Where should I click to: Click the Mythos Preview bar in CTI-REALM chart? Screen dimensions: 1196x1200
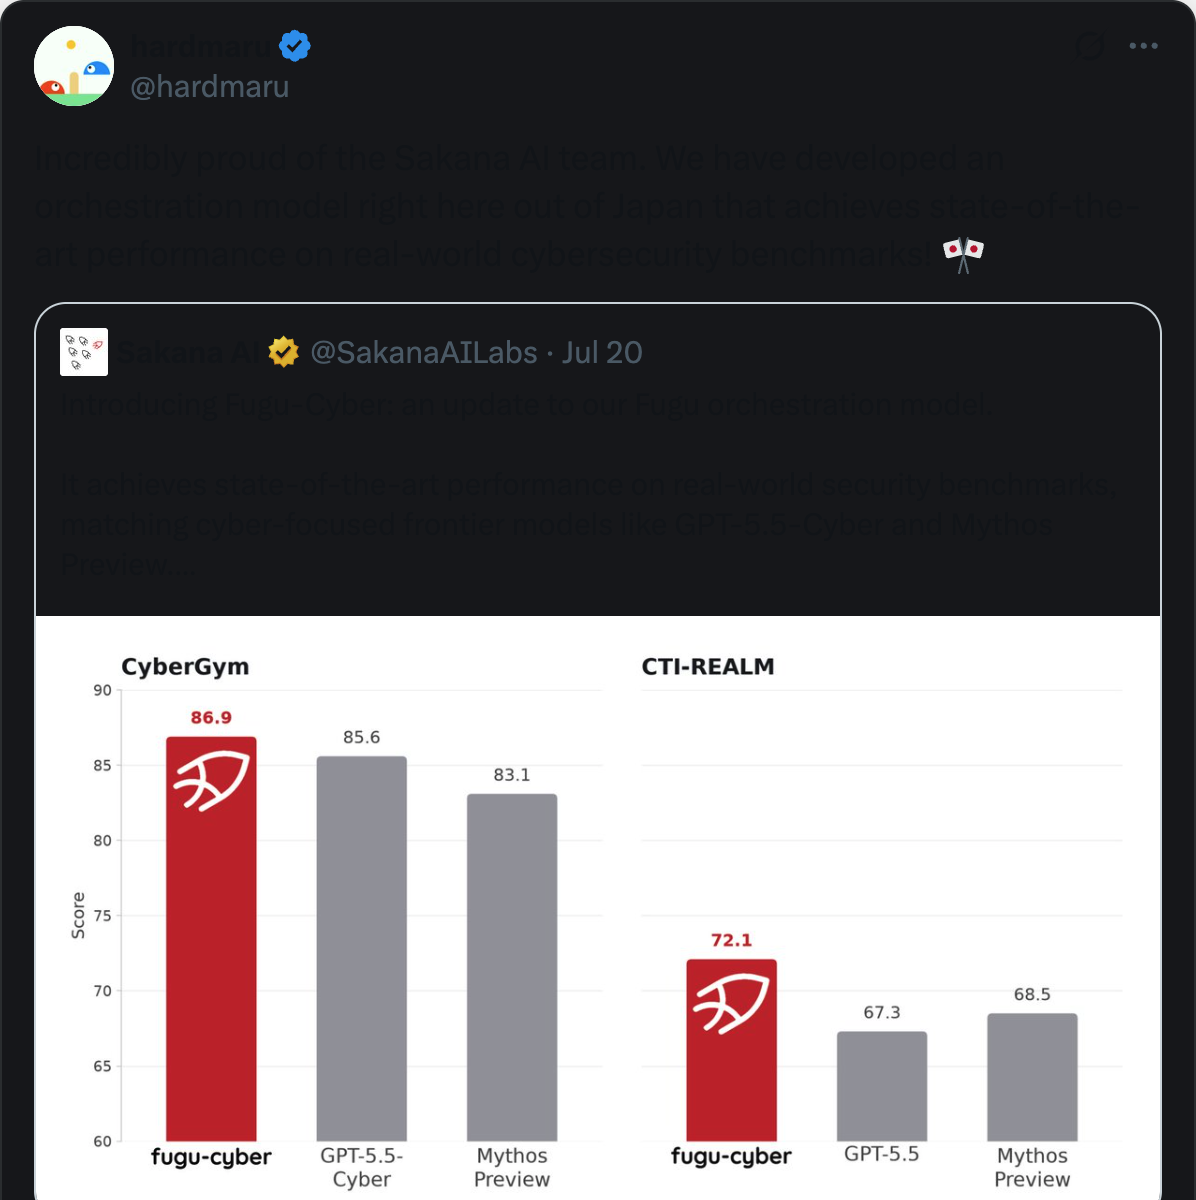[x=1032, y=1077]
